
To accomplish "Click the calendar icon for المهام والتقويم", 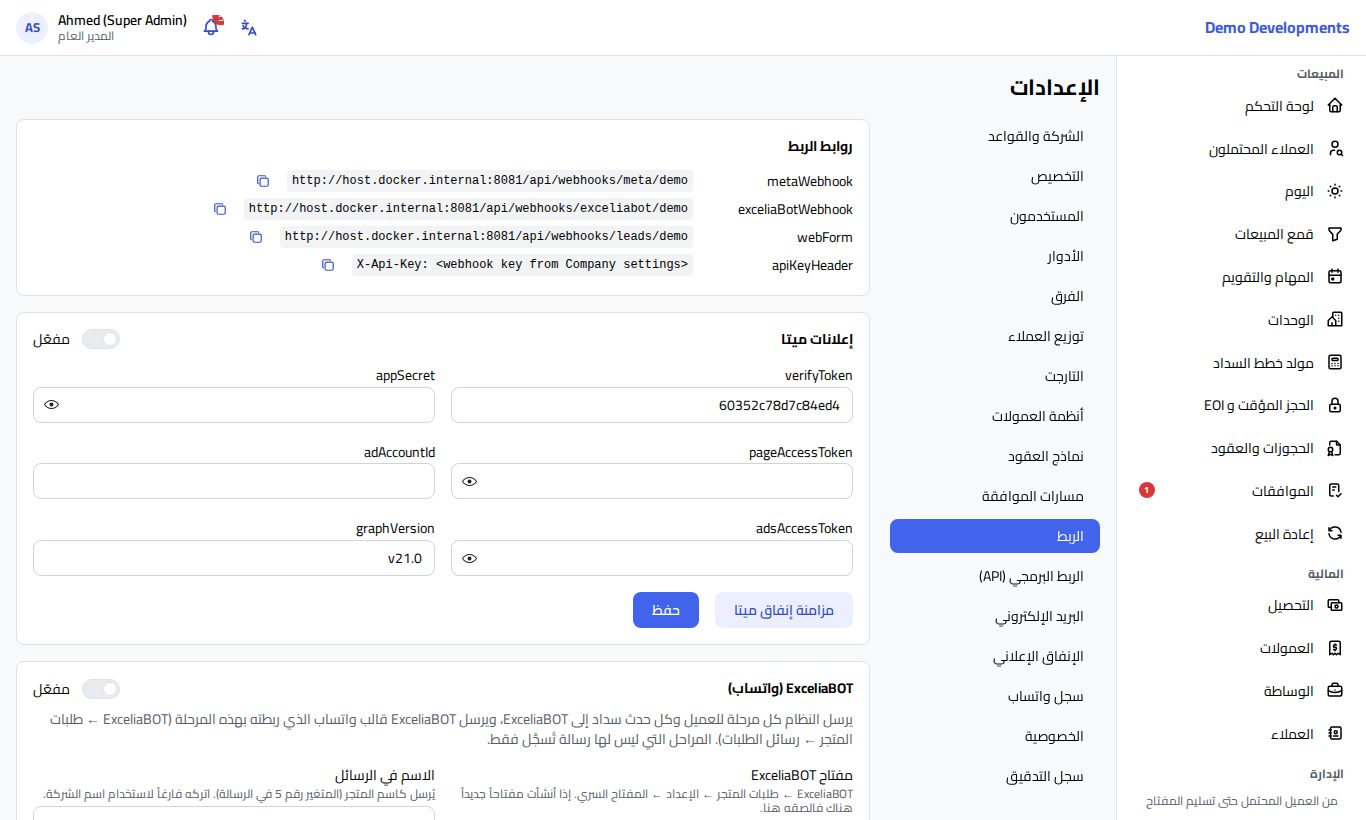I will coord(1334,277).
